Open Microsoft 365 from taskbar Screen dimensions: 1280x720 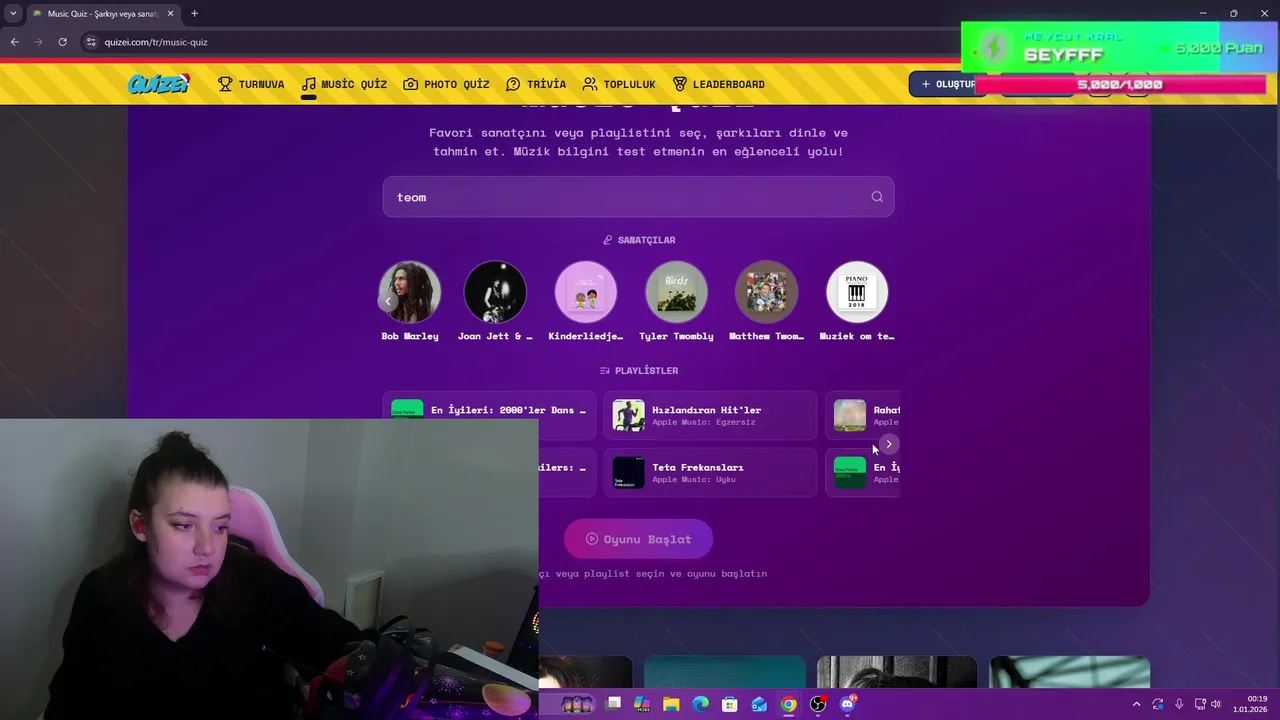(x=642, y=704)
